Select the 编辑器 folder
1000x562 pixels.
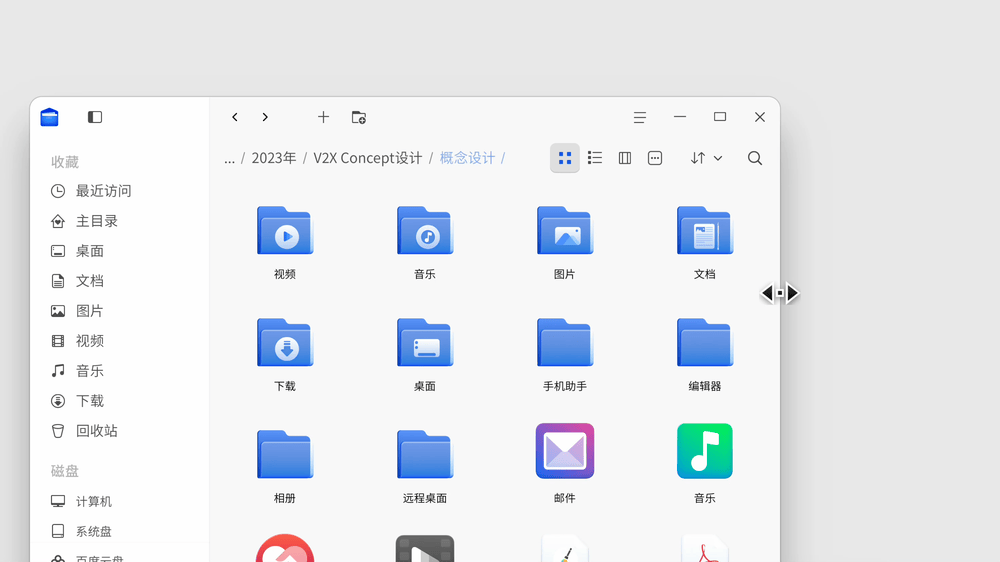pyautogui.click(x=705, y=343)
